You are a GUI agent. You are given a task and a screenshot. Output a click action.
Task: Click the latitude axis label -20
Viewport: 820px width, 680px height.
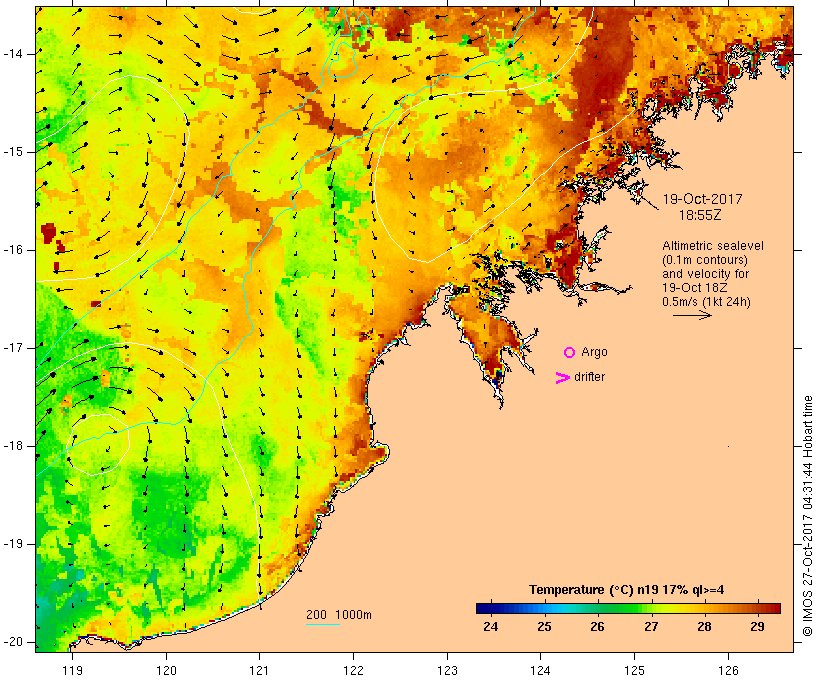coord(13,642)
